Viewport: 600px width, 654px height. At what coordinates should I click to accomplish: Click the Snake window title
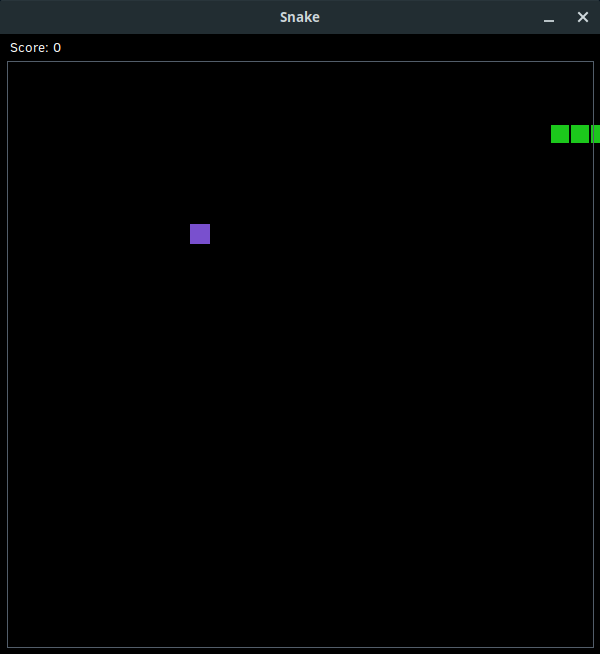tap(300, 17)
